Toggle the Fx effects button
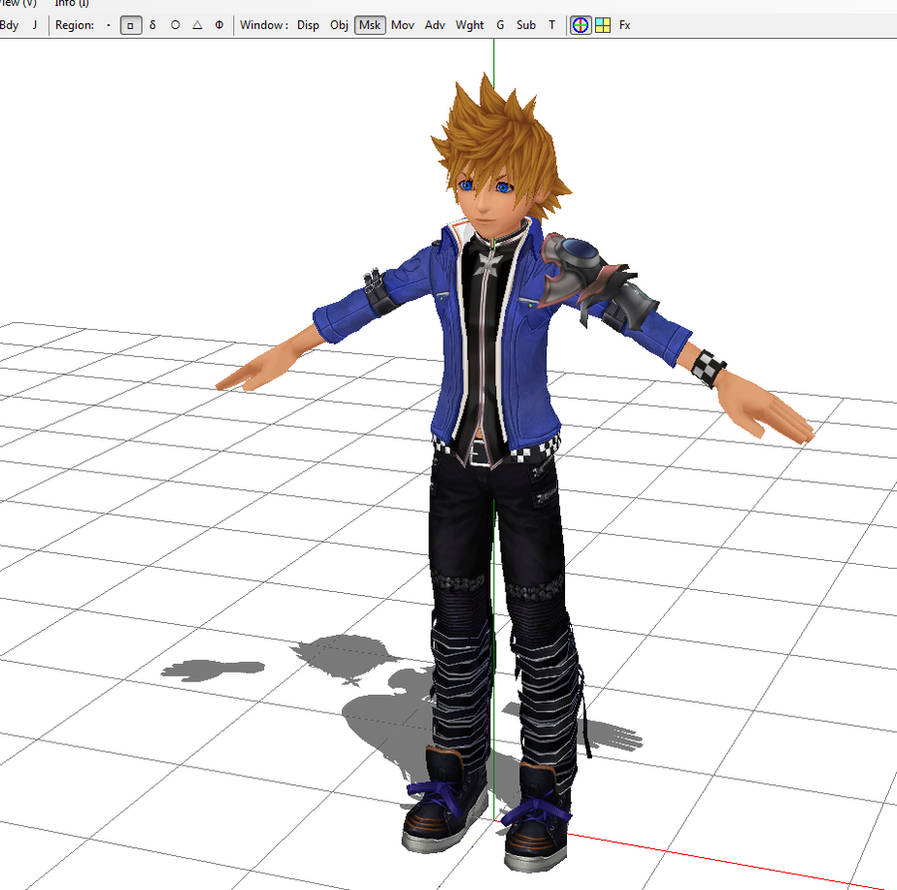 624,25
